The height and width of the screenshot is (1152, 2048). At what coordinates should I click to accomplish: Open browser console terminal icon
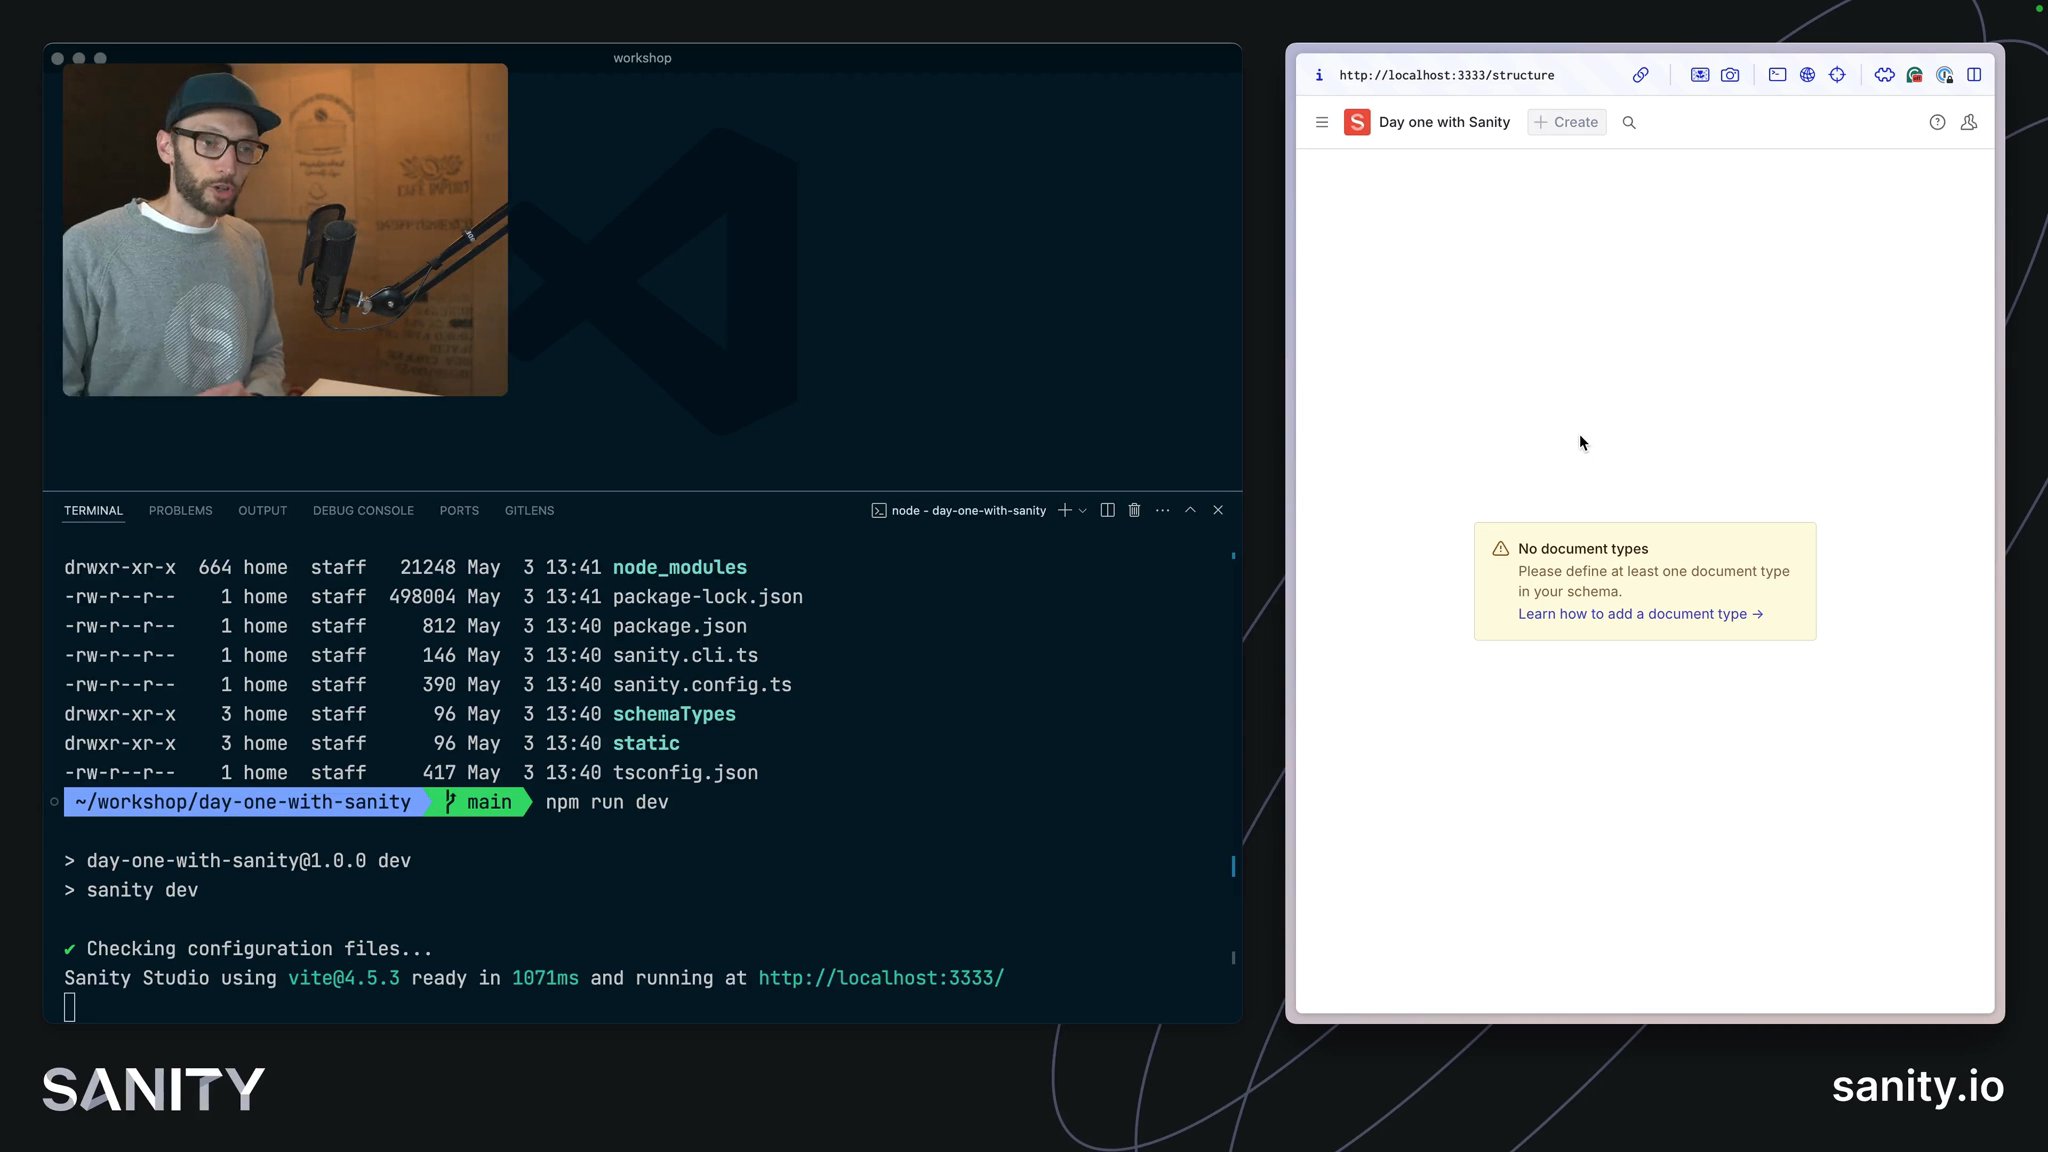1777,75
